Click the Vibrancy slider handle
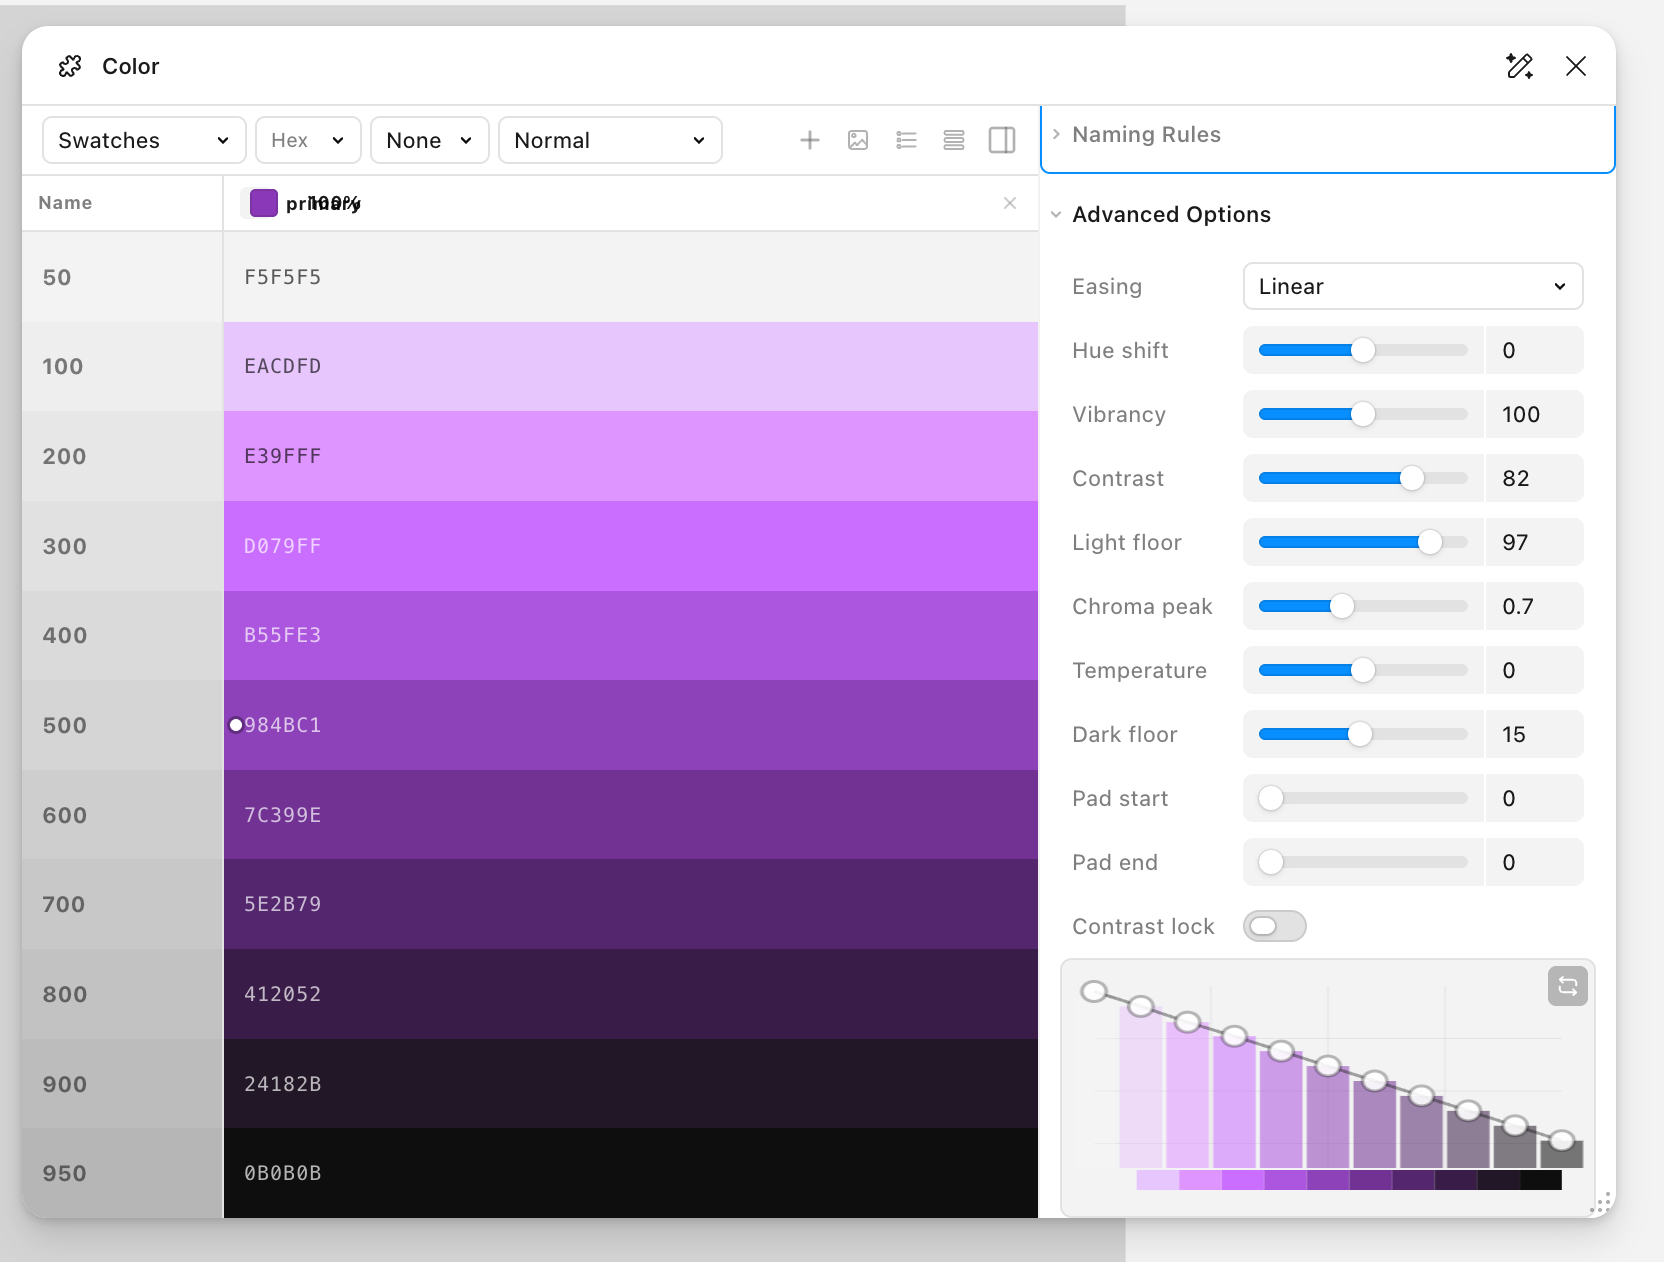The width and height of the screenshot is (1664, 1262). point(1363,414)
